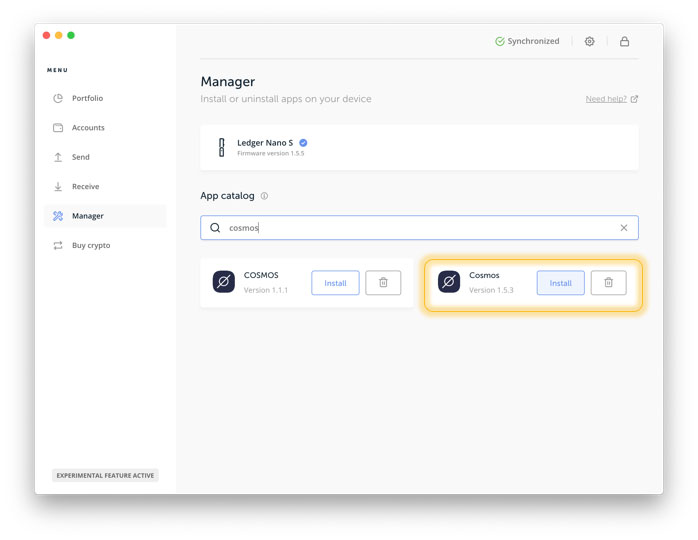Click the Accounts wallet icon
The image size is (698, 540).
(x=58, y=128)
